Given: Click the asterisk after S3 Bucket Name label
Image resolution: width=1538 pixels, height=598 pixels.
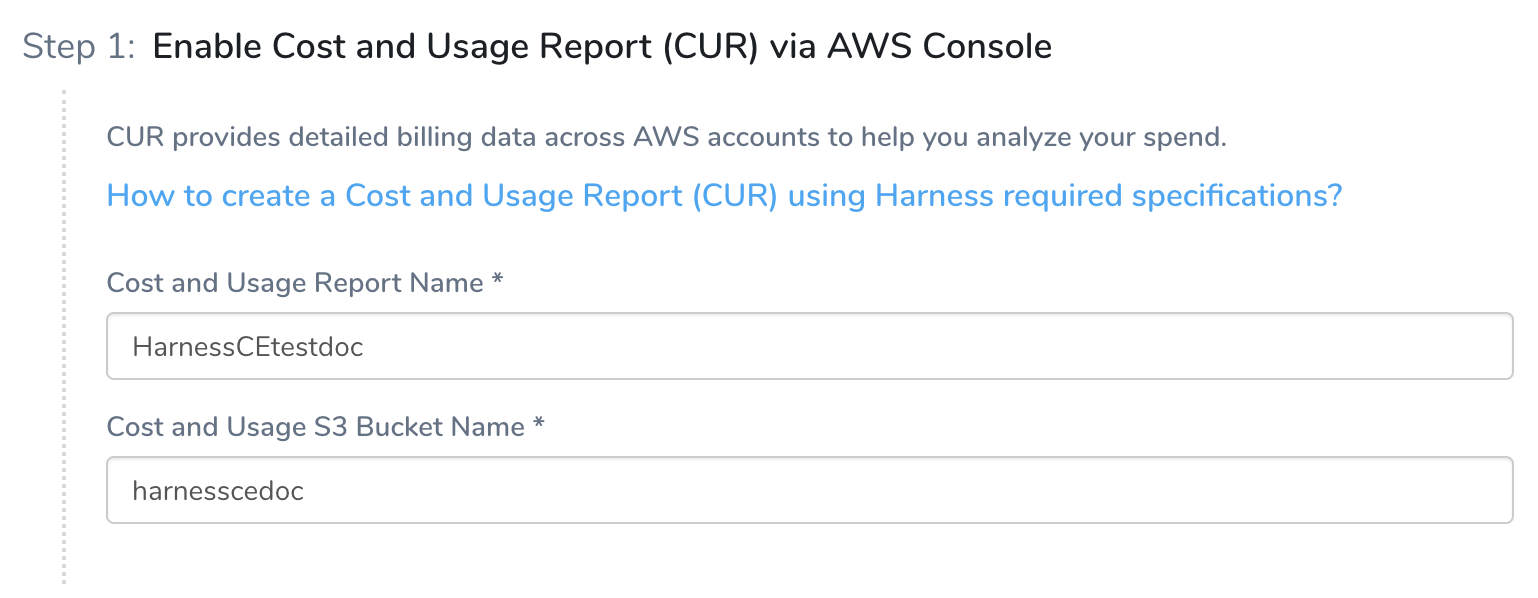Looking at the screenshot, I should pyautogui.click(x=538, y=425).
